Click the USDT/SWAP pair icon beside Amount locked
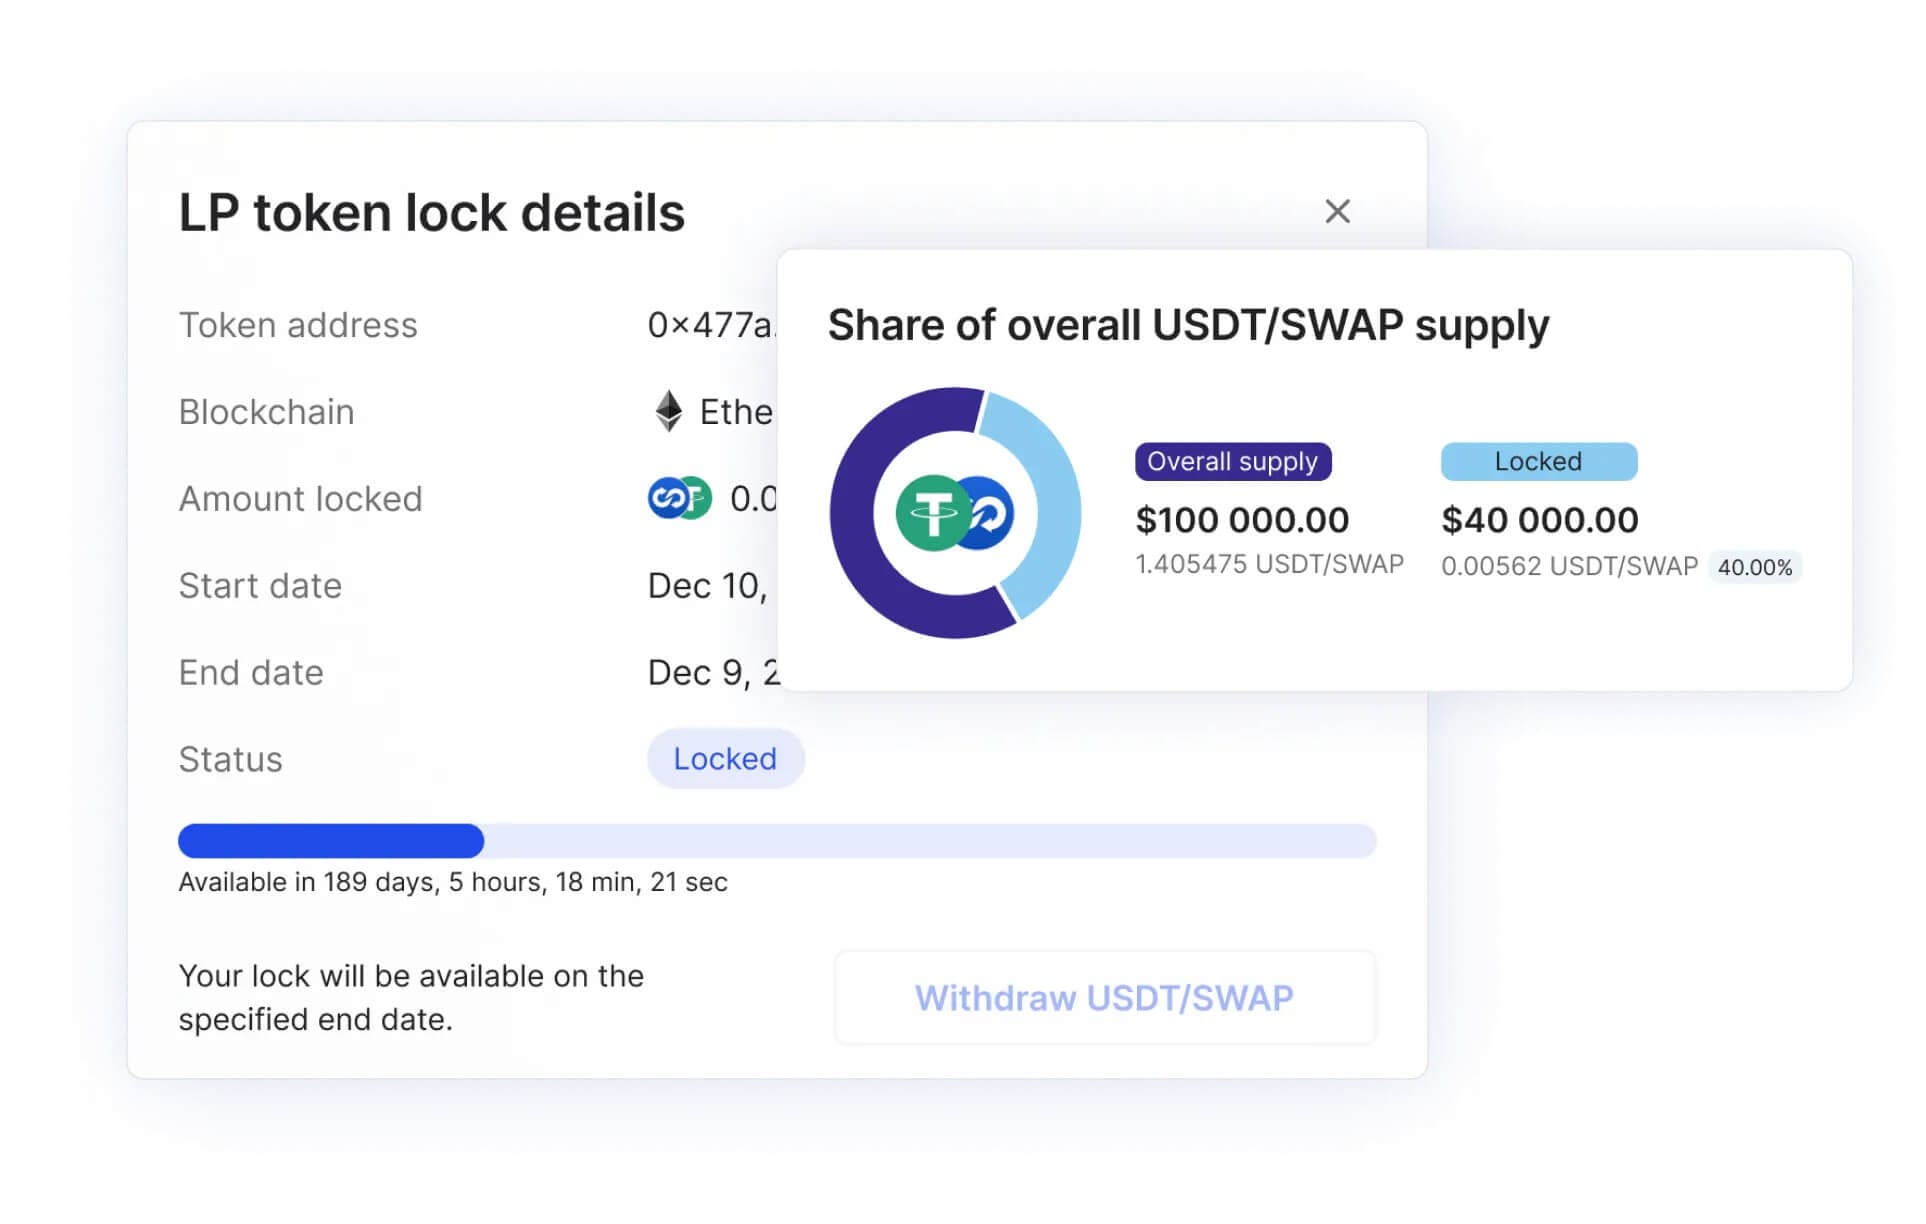This screenshot has height=1224, width=1926. (678, 498)
